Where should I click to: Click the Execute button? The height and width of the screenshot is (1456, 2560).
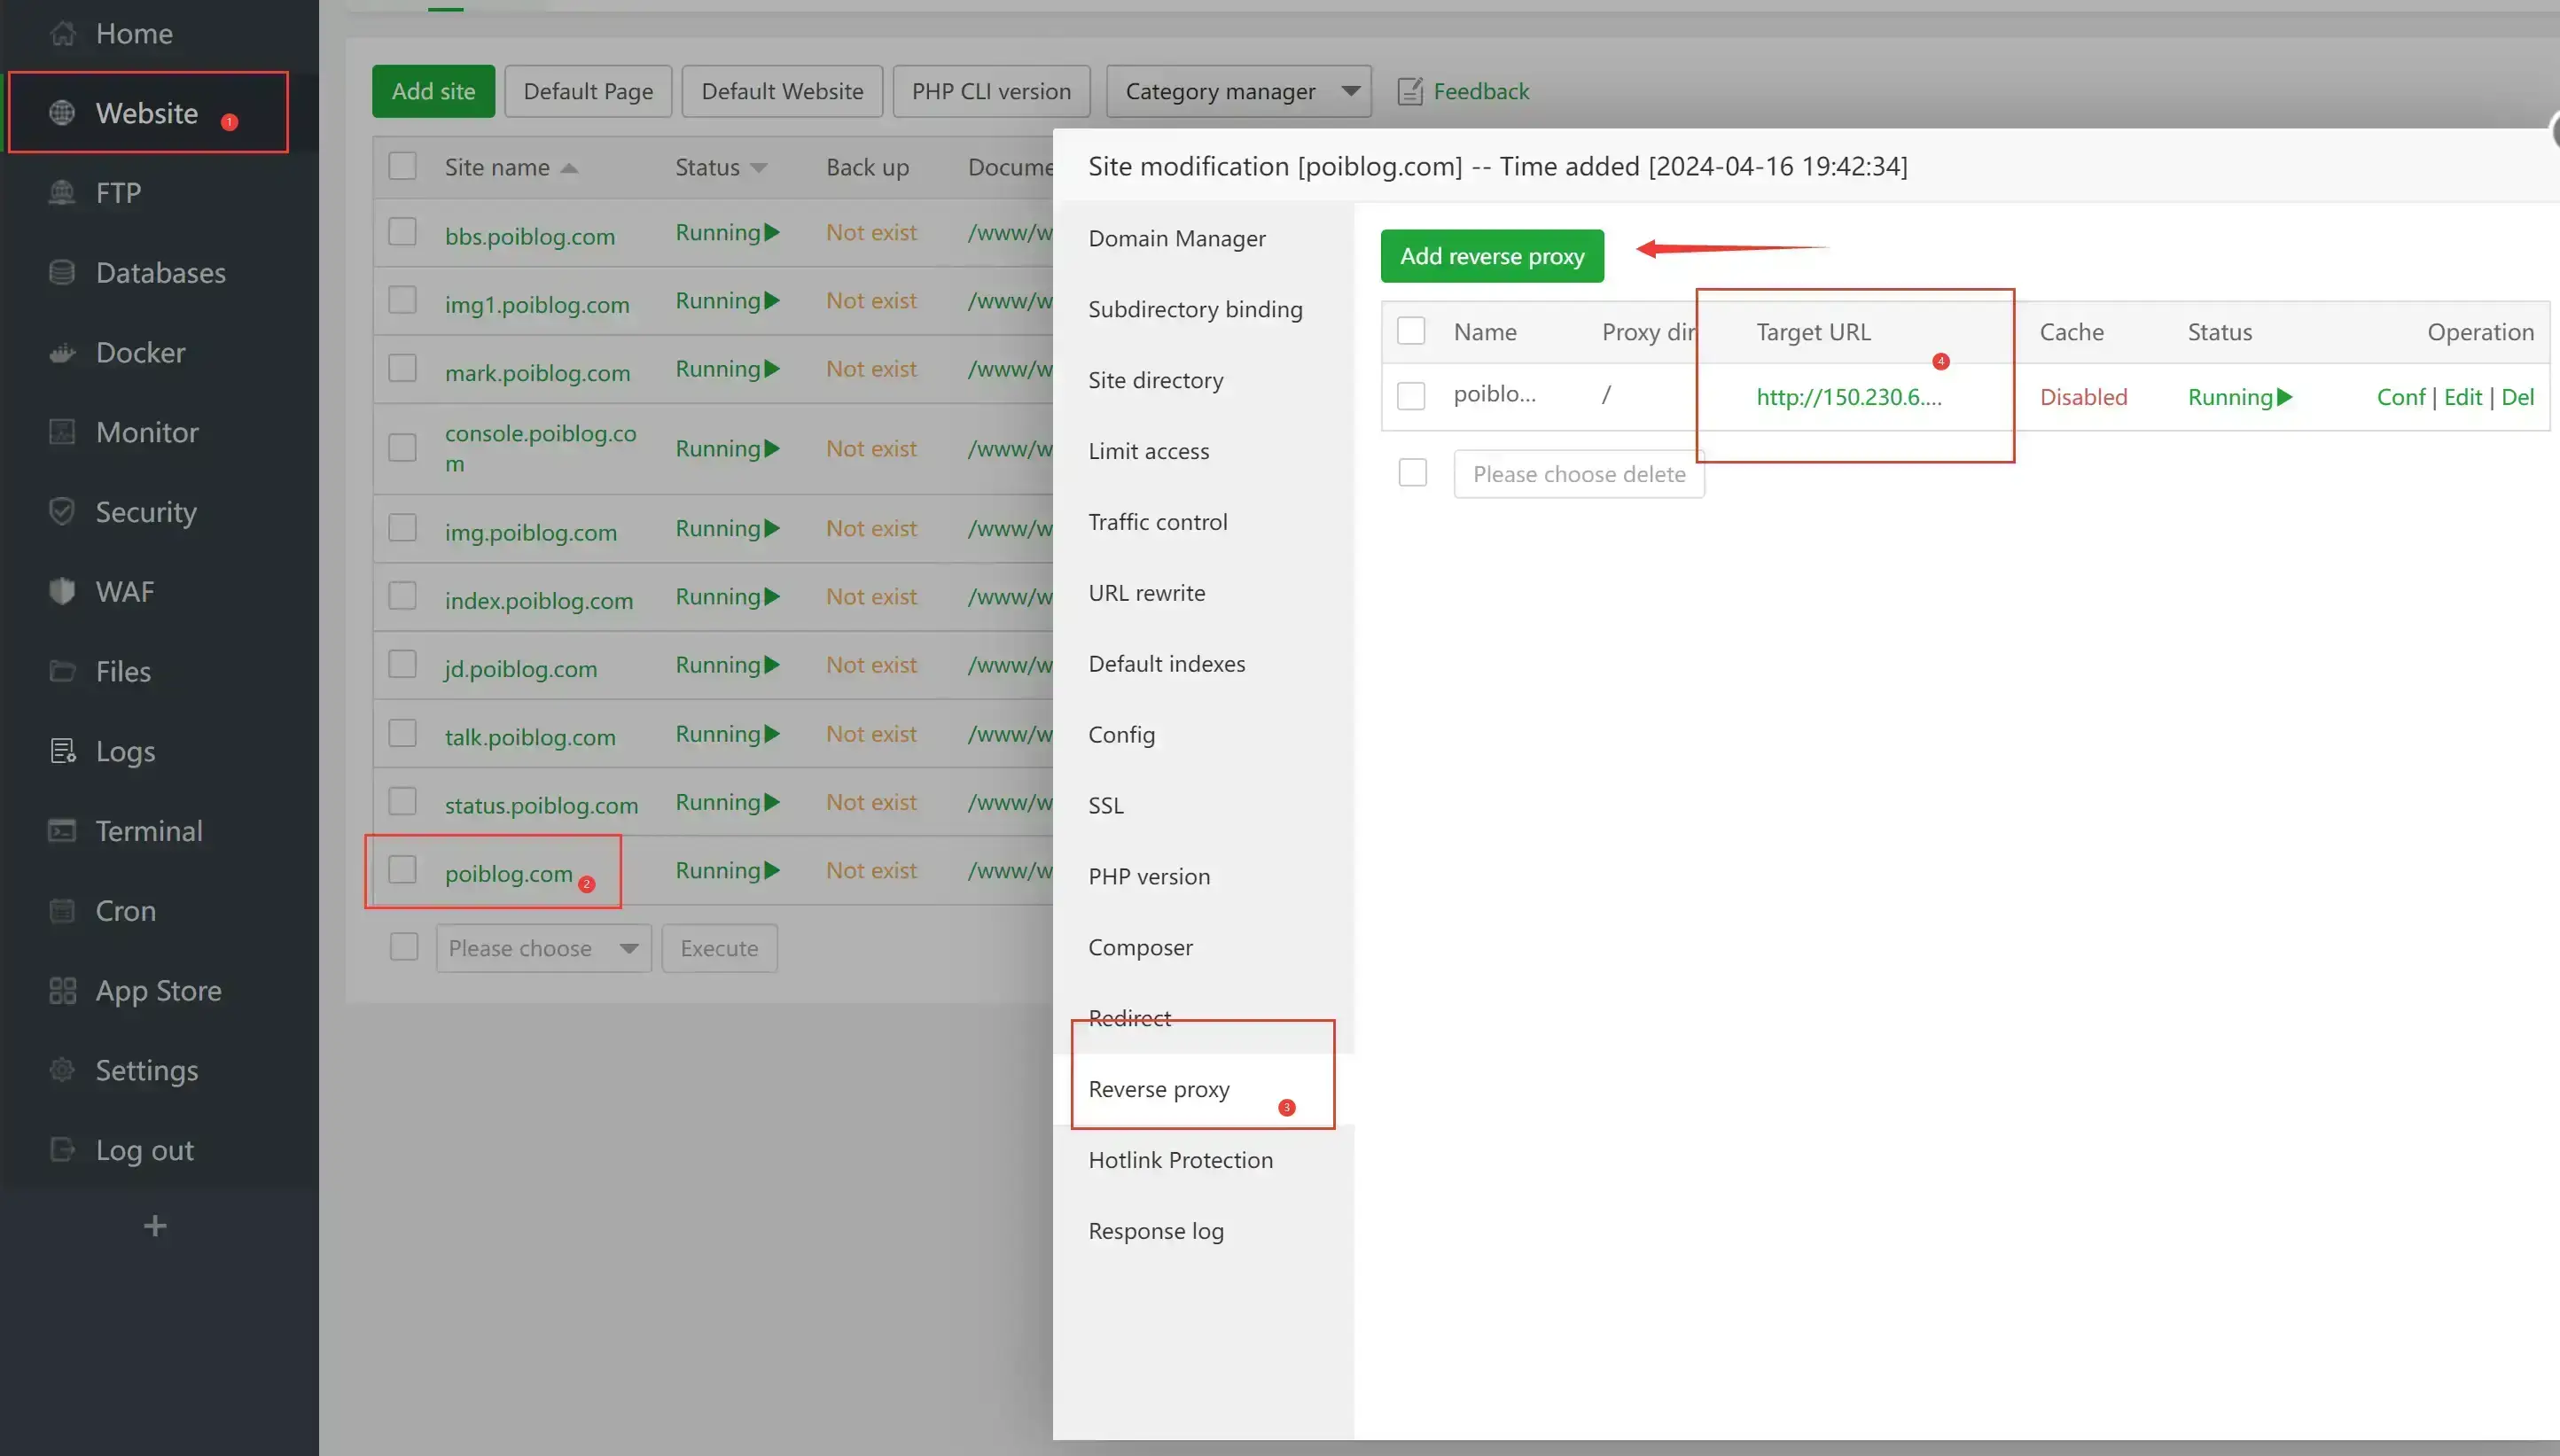click(719, 948)
